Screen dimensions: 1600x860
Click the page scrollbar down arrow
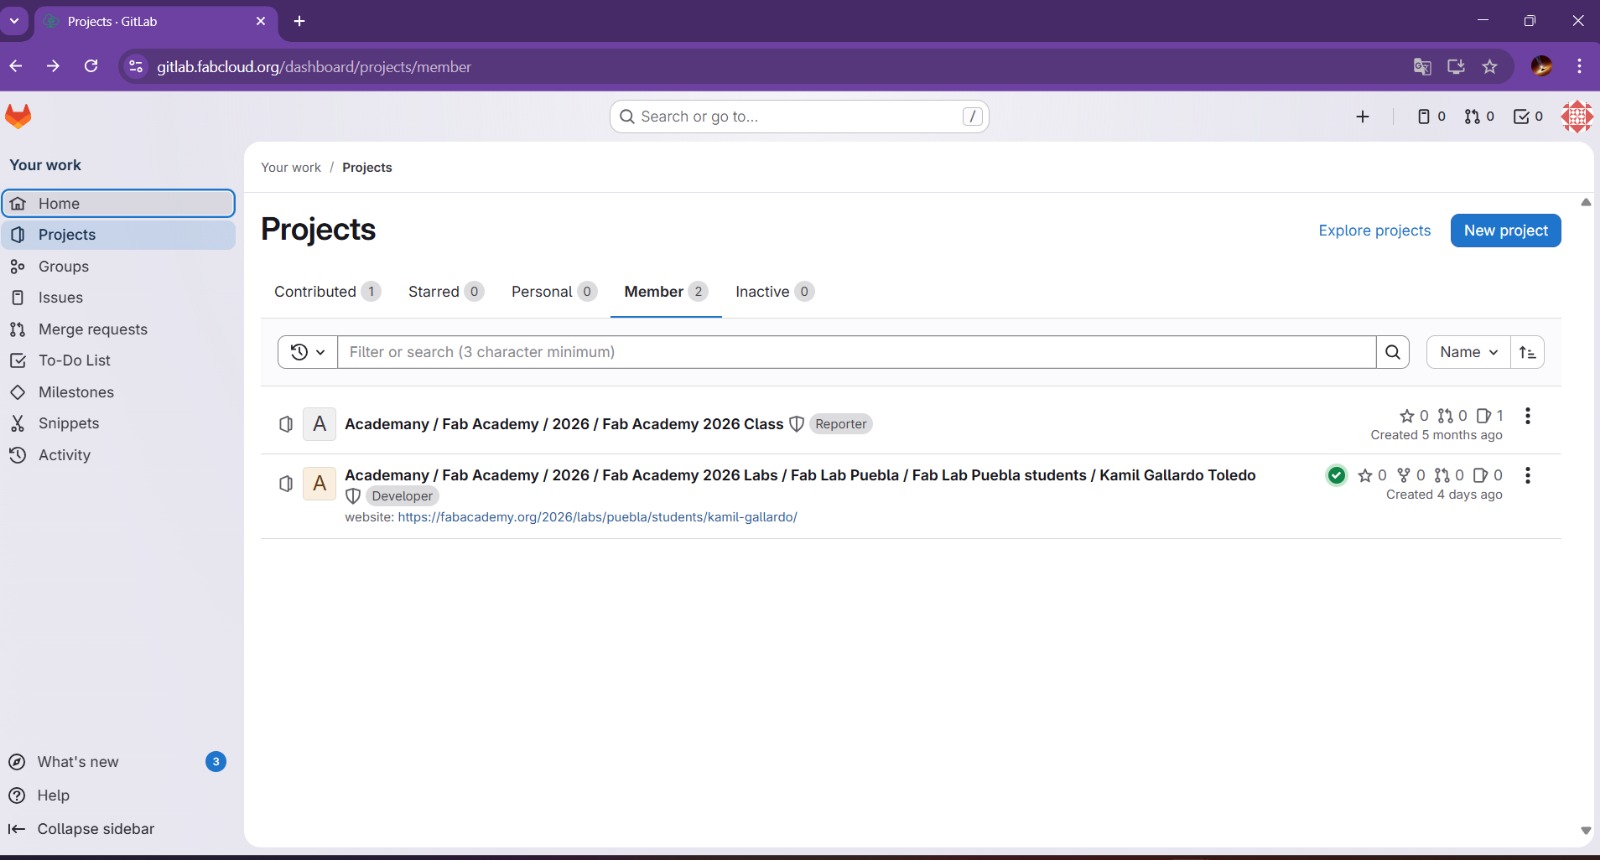tap(1585, 830)
